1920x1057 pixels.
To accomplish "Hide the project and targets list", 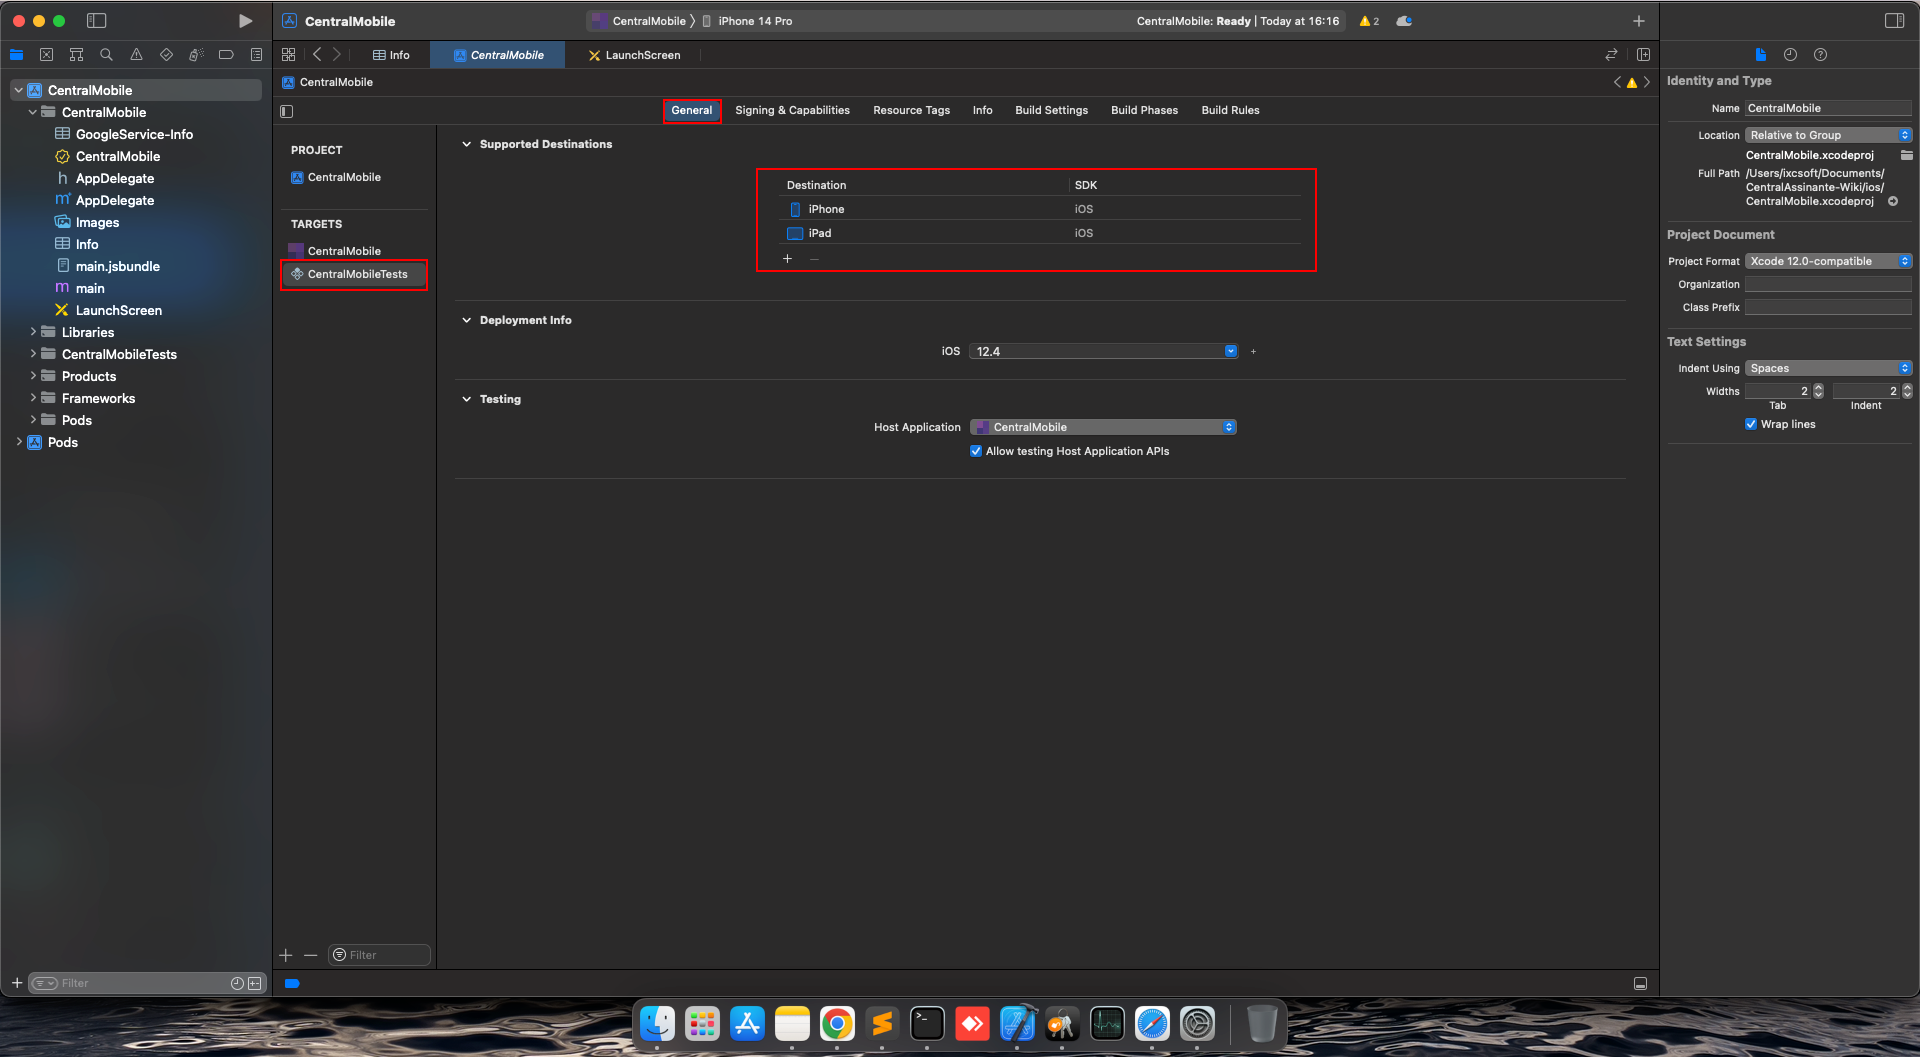I will (287, 111).
